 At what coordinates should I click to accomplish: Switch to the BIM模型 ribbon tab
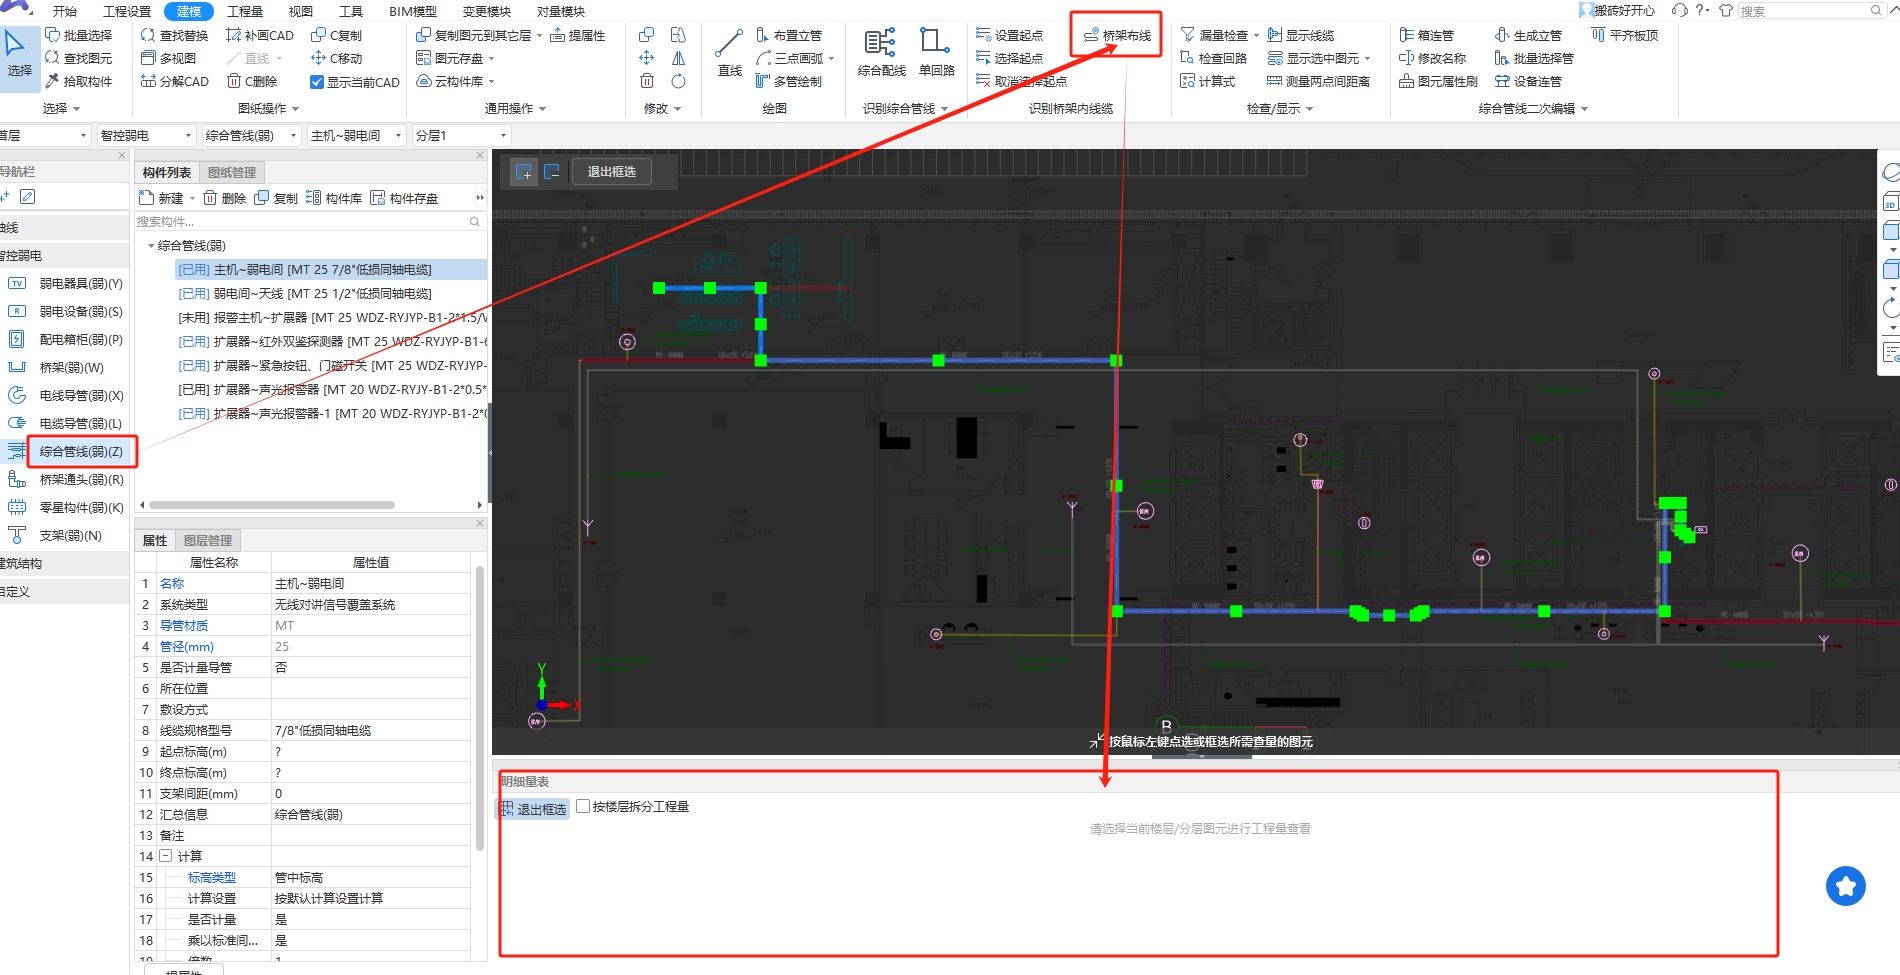pos(413,11)
